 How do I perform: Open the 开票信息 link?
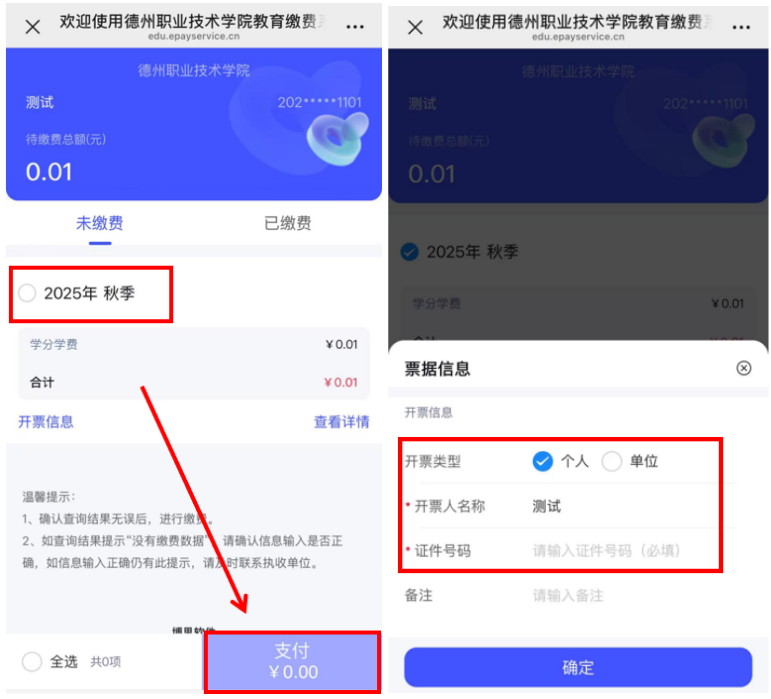coord(46,422)
